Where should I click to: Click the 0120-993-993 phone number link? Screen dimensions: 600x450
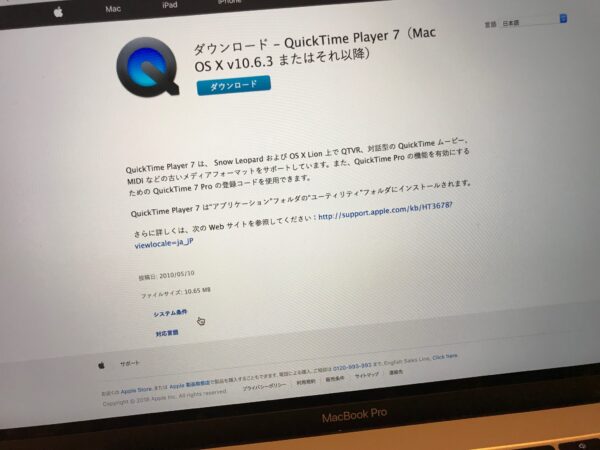pyautogui.click(x=352, y=367)
